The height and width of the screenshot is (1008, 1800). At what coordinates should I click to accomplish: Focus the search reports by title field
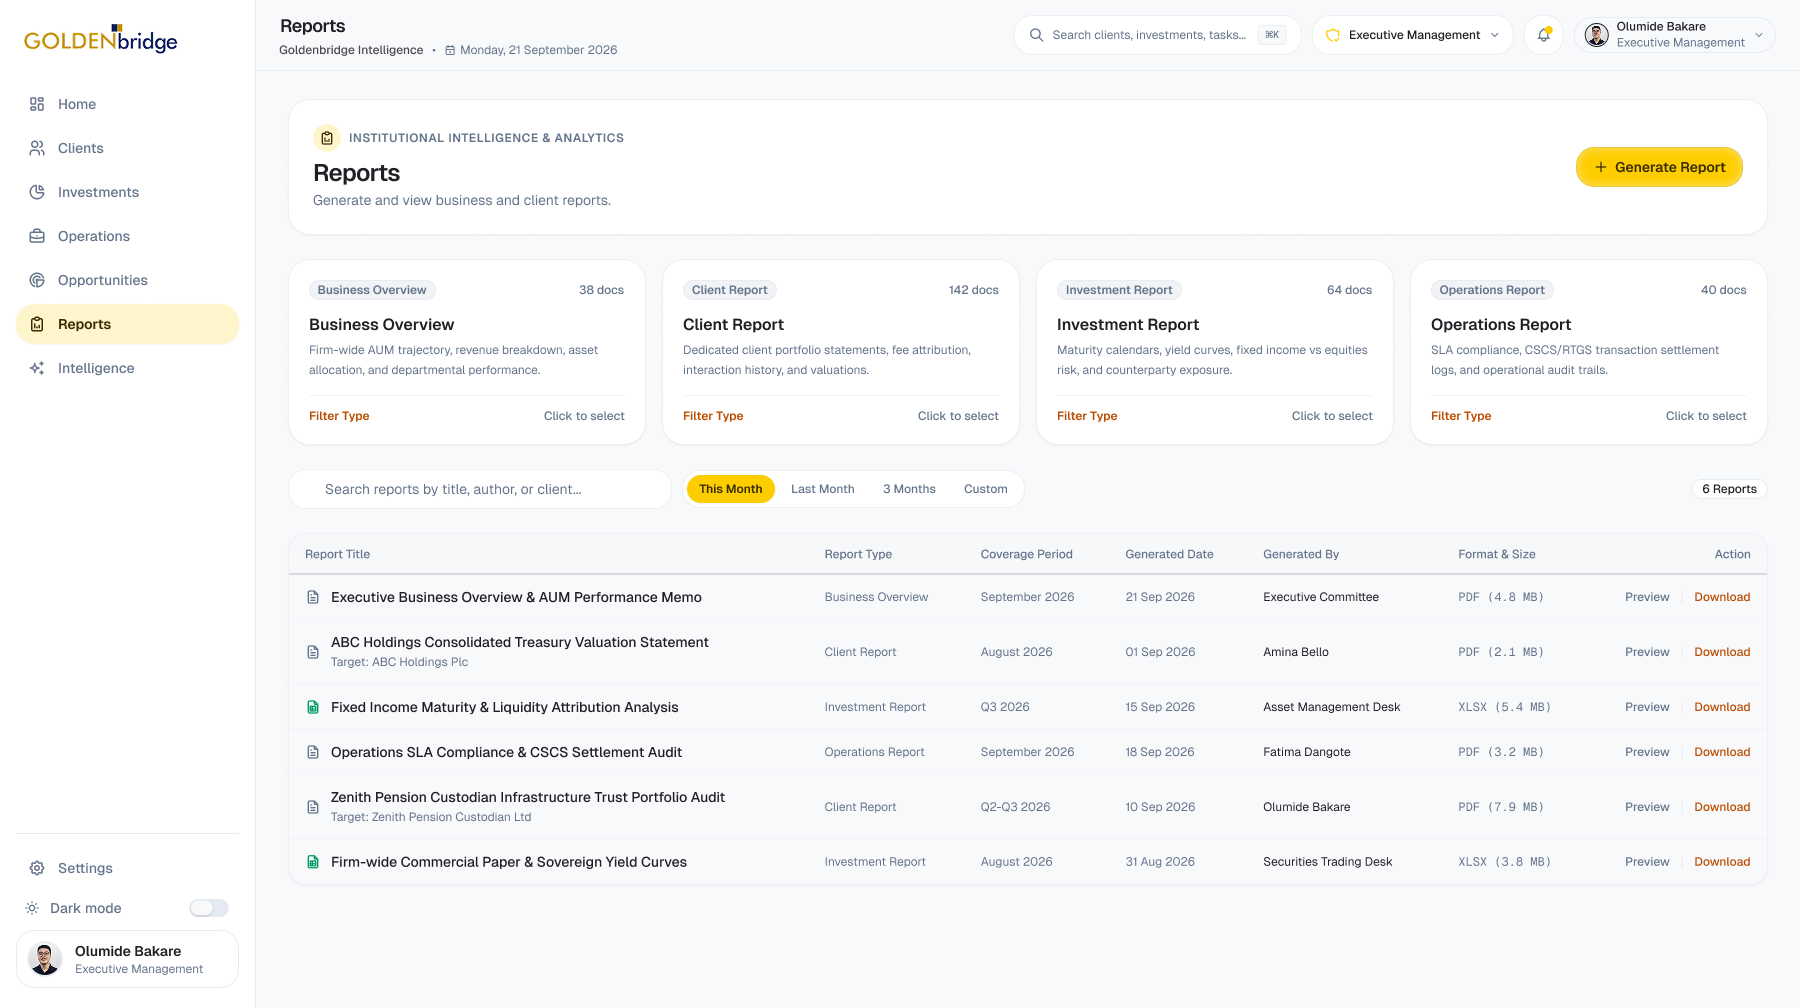[x=480, y=489]
